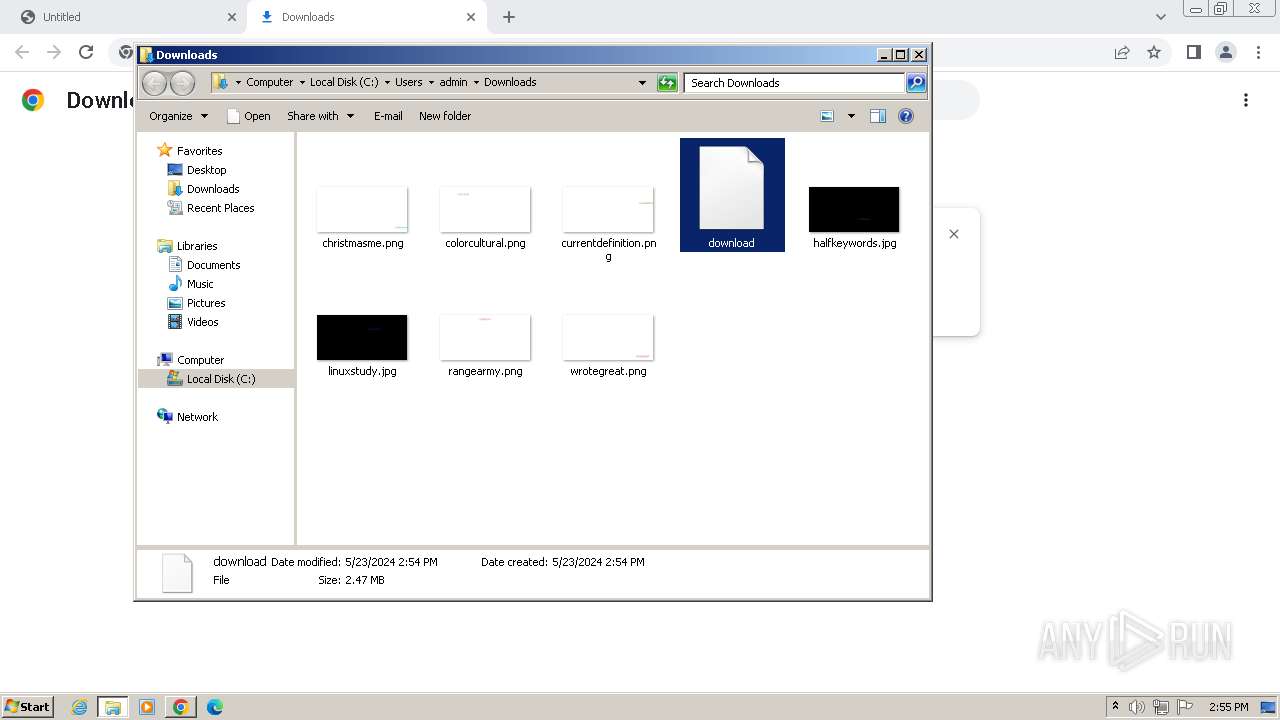The height and width of the screenshot is (720, 1280).
Task: Click Users breadcrumb segment
Action: click(408, 83)
